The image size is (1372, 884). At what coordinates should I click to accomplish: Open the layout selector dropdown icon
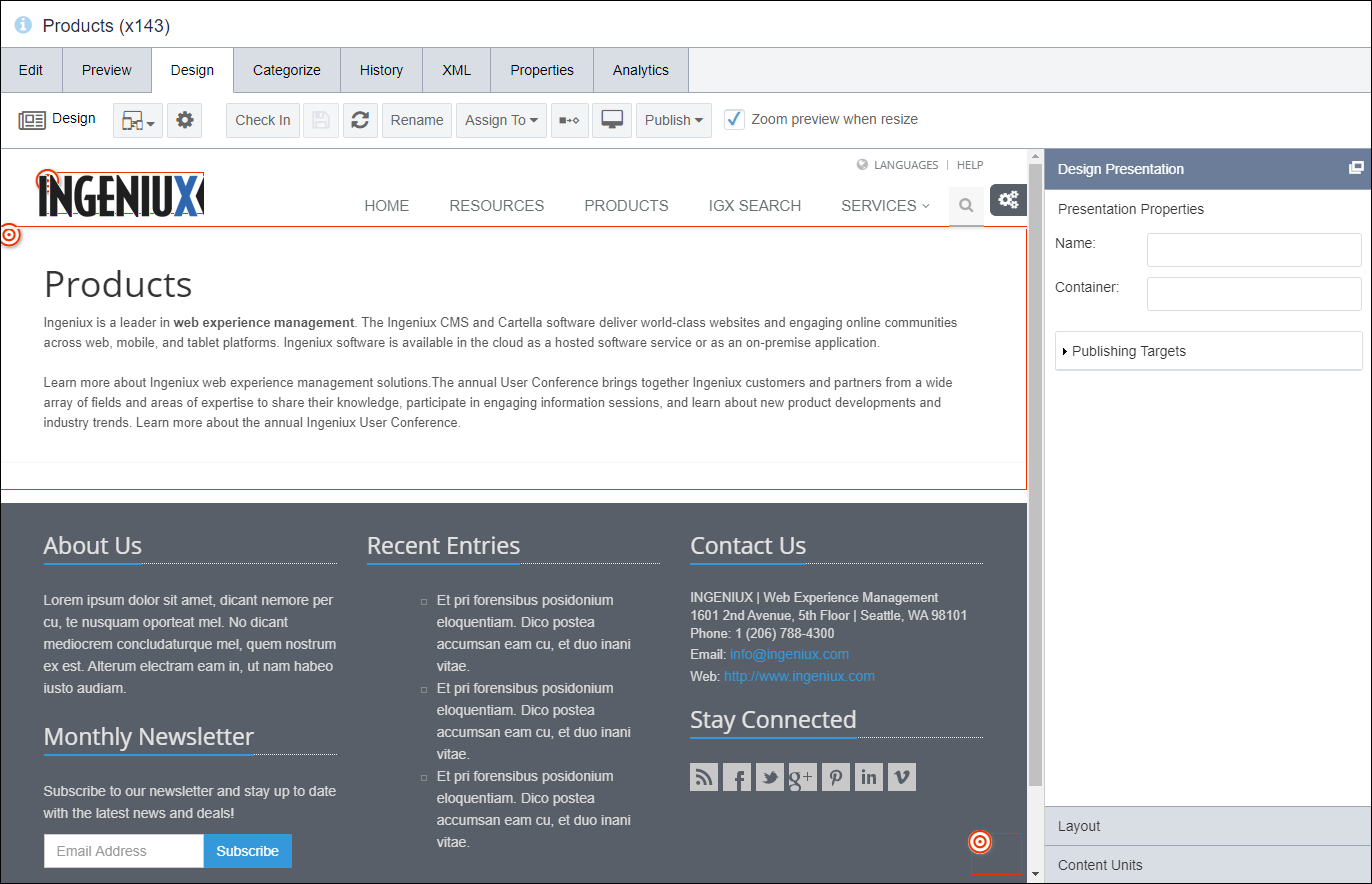tap(138, 120)
